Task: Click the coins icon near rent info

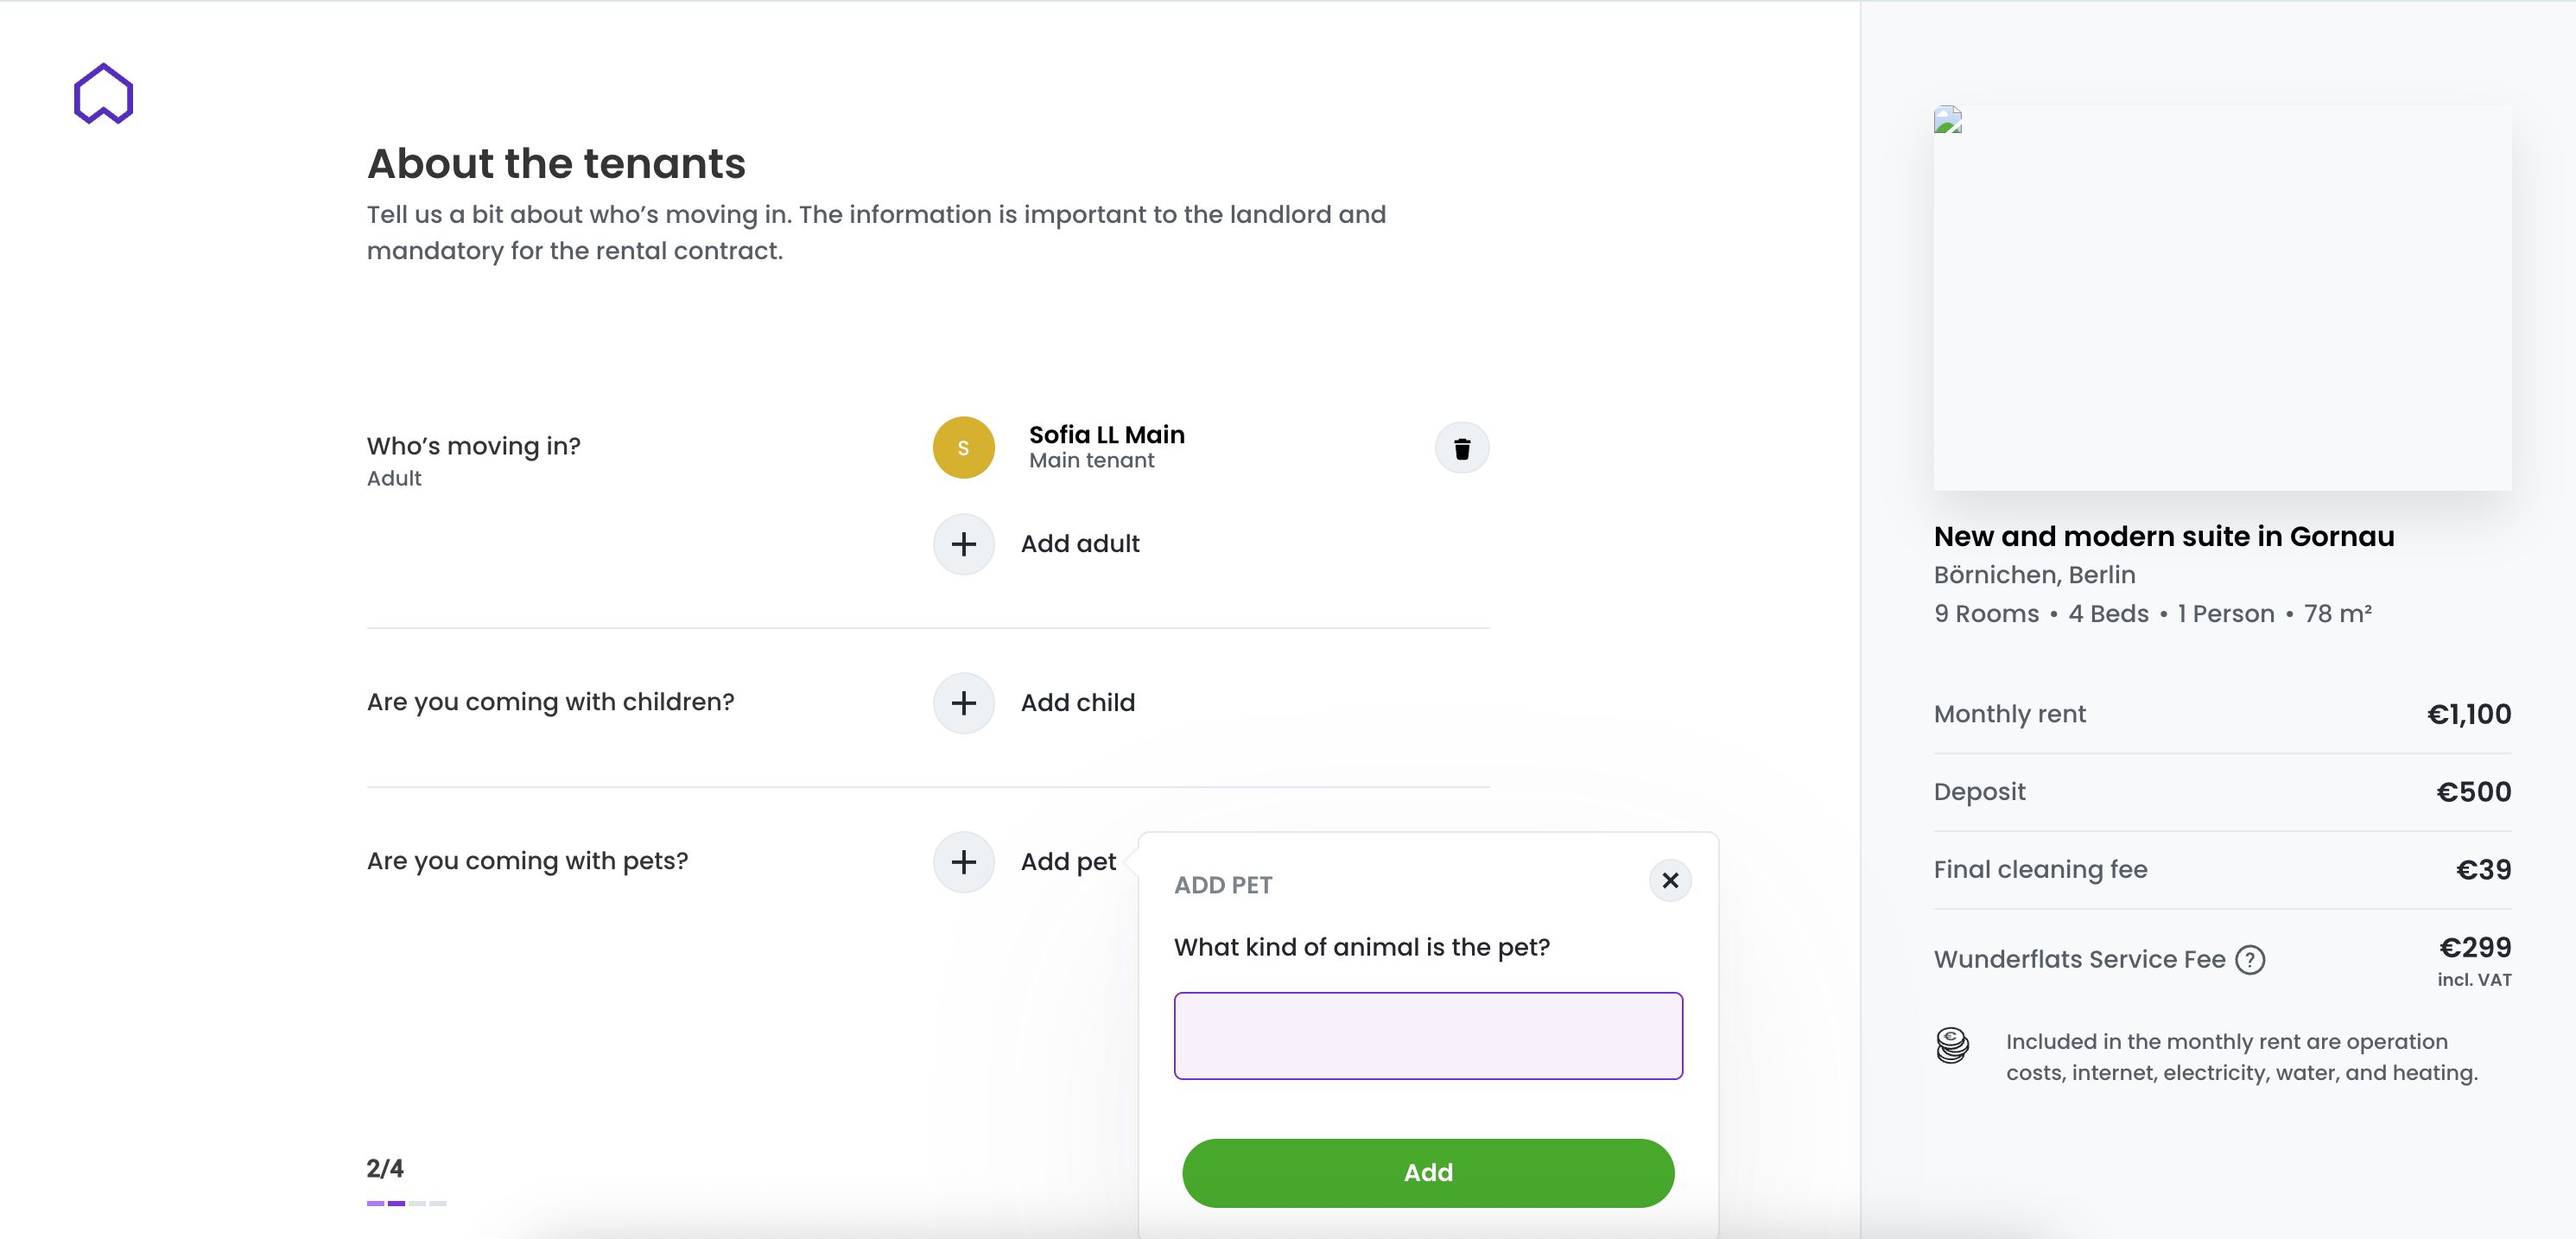Action: click(x=1952, y=1046)
